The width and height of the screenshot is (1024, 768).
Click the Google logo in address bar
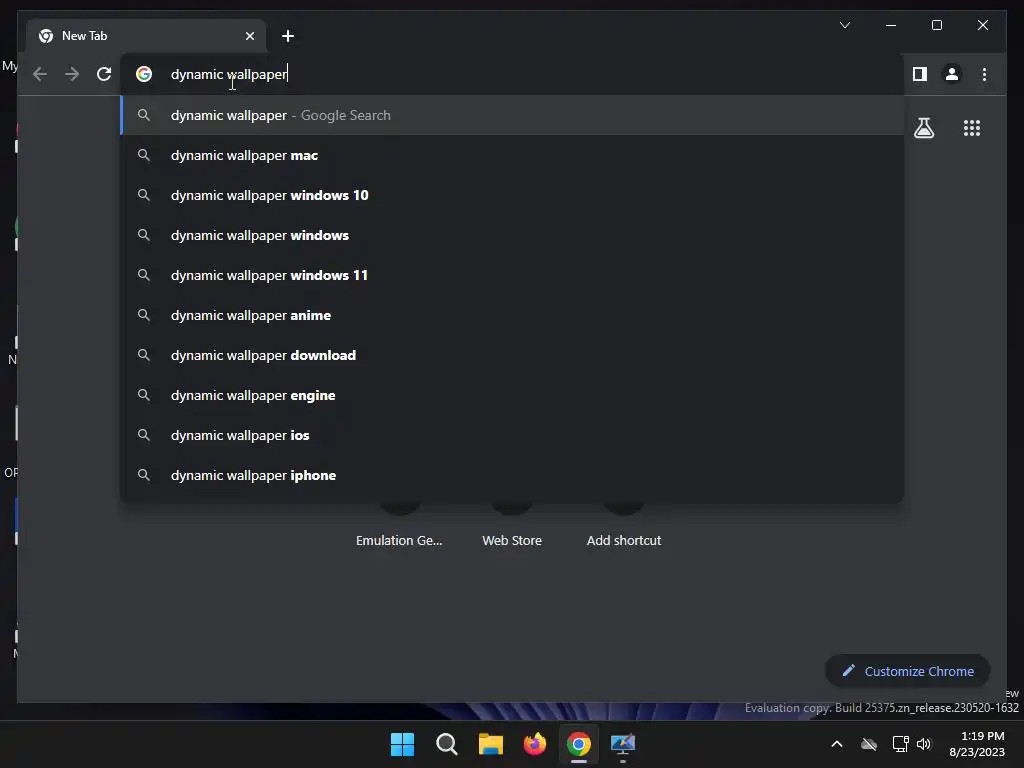pyautogui.click(x=144, y=74)
